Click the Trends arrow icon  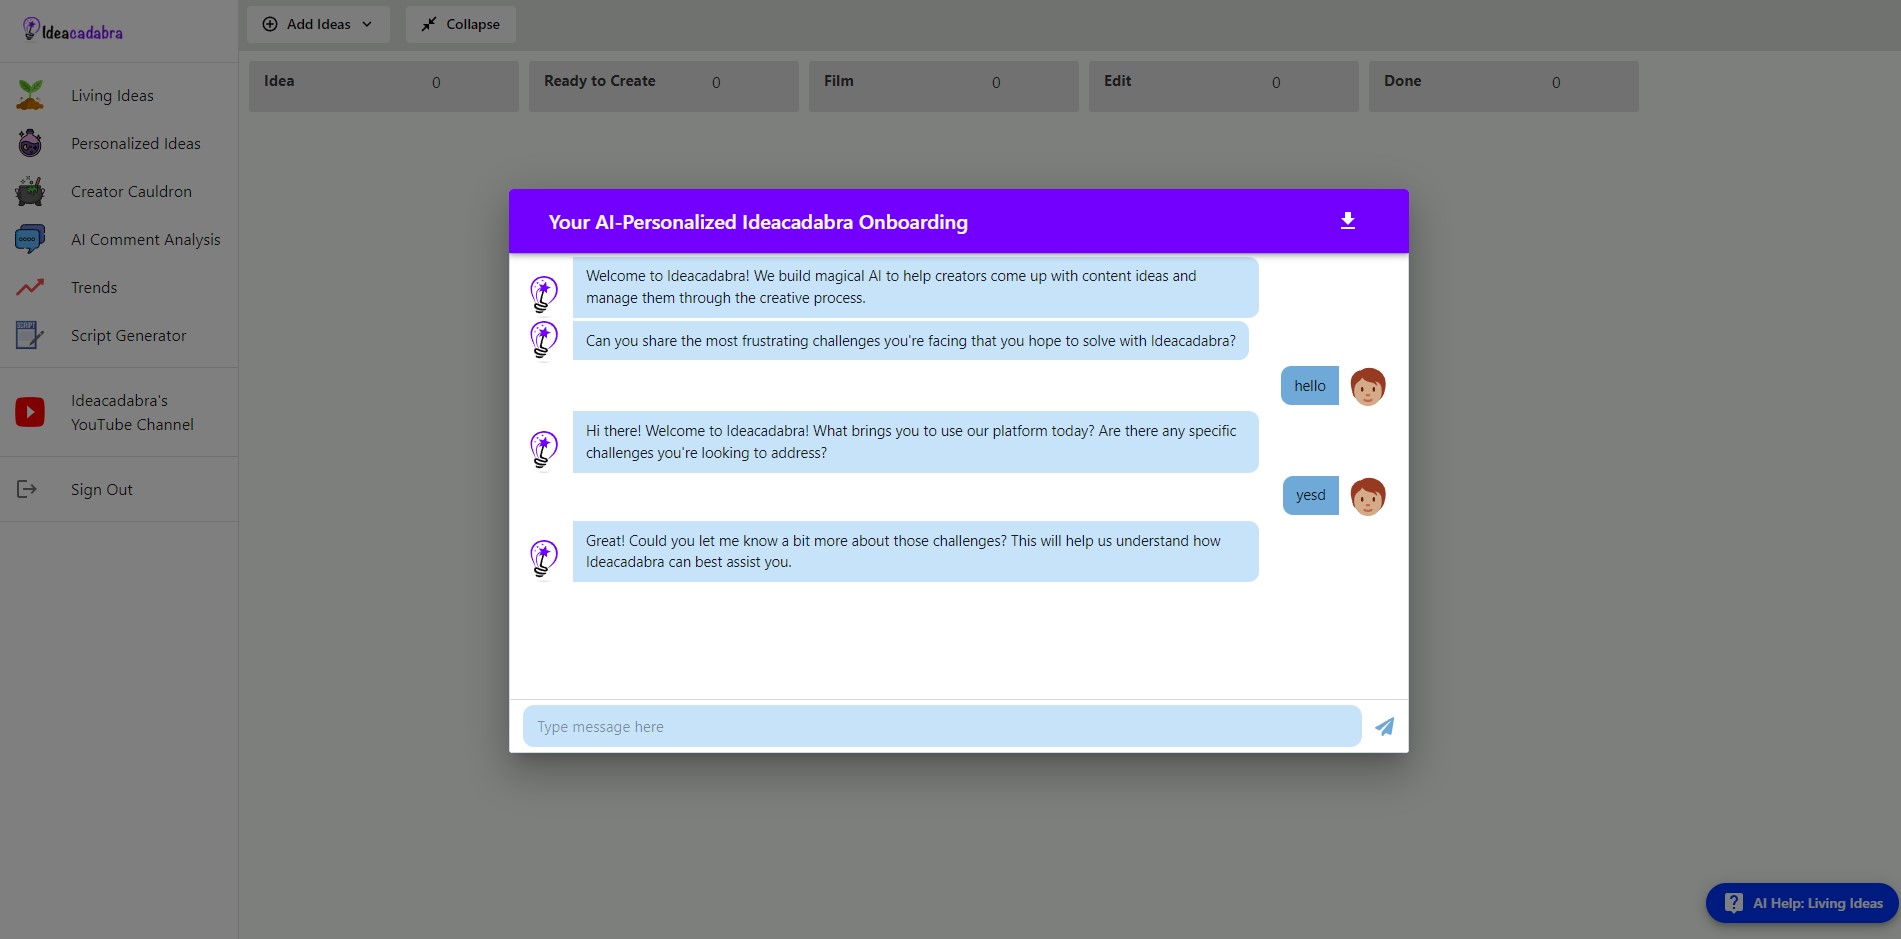[x=30, y=287]
